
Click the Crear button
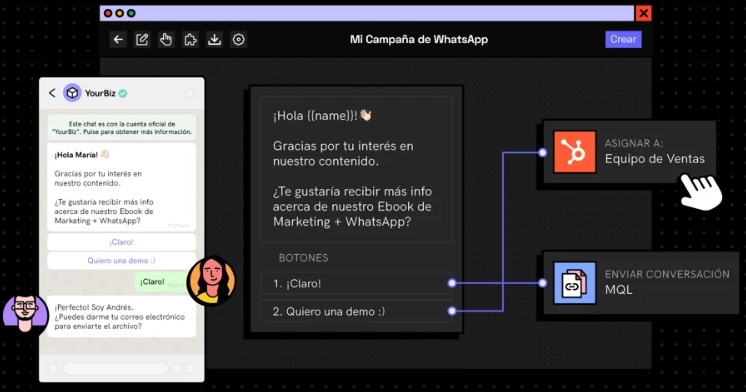coord(623,39)
